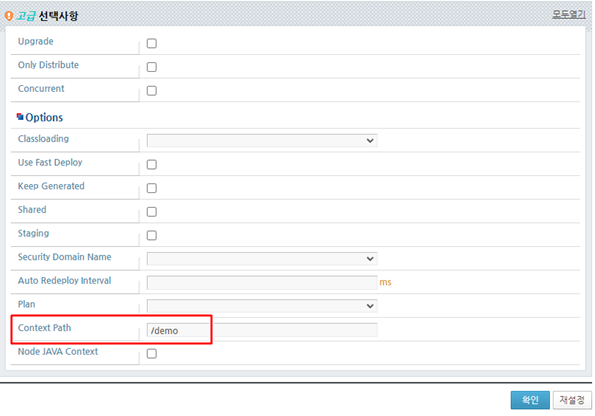Click the 확인 confirm button
This screenshot has height=416, width=595.
point(530,400)
